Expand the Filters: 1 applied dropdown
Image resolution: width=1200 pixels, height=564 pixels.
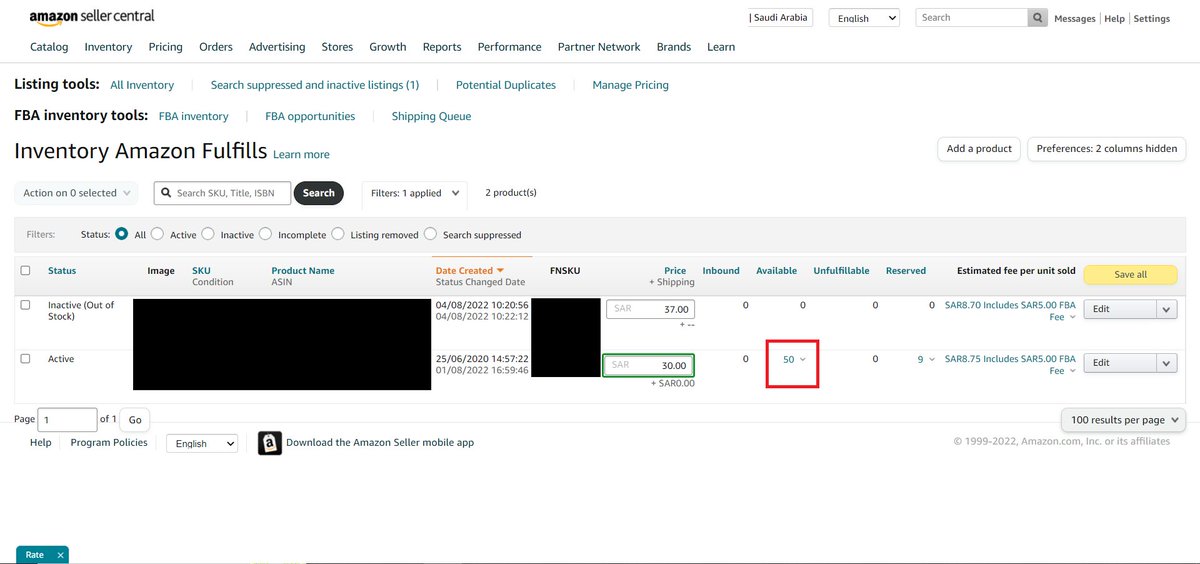(x=414, y=193)
